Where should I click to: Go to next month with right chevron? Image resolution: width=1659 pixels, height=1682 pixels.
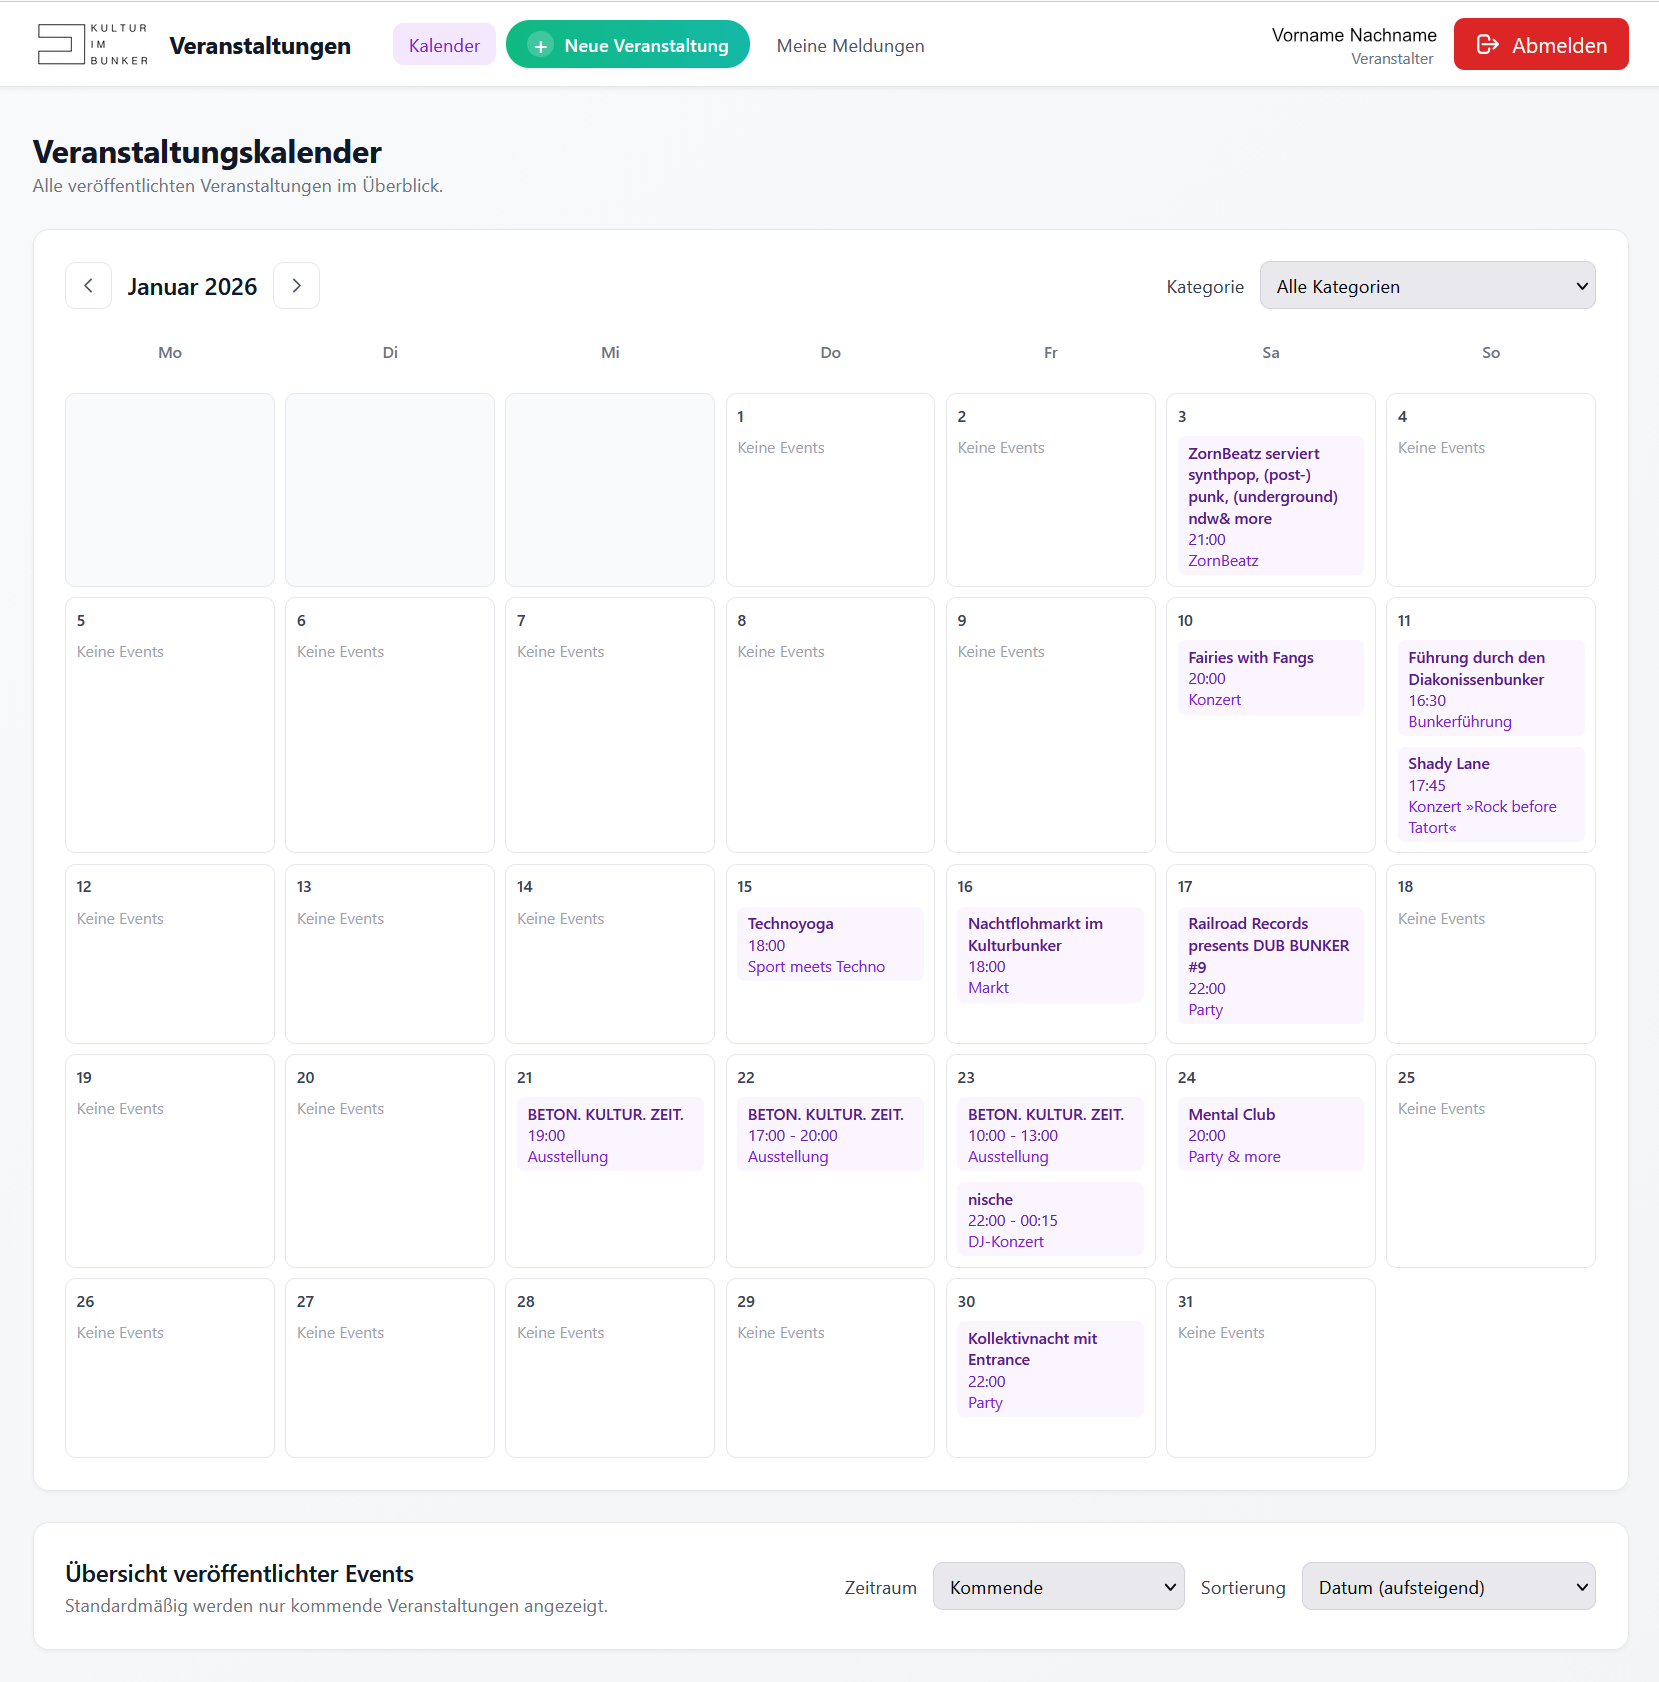(296, 286)
